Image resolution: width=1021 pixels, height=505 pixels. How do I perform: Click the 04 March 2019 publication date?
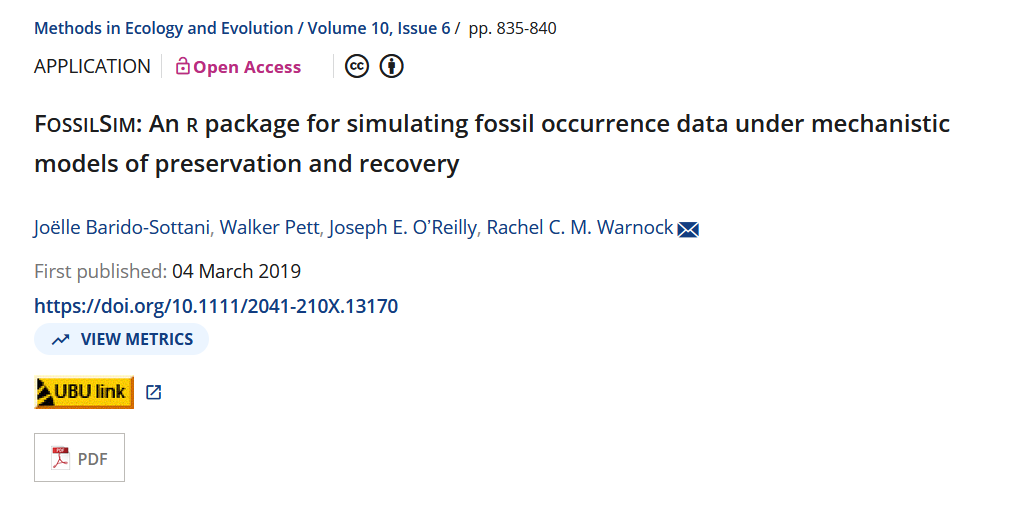point(236,271)
